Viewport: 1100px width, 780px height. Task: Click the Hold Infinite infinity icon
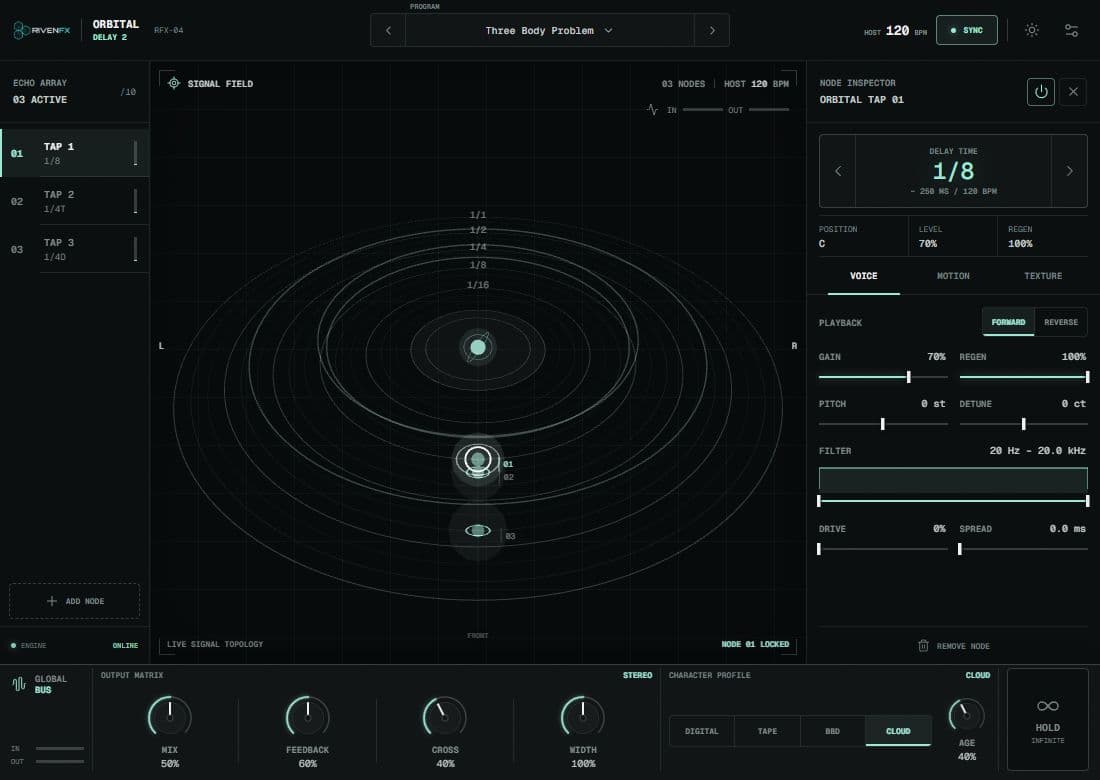1047,706
